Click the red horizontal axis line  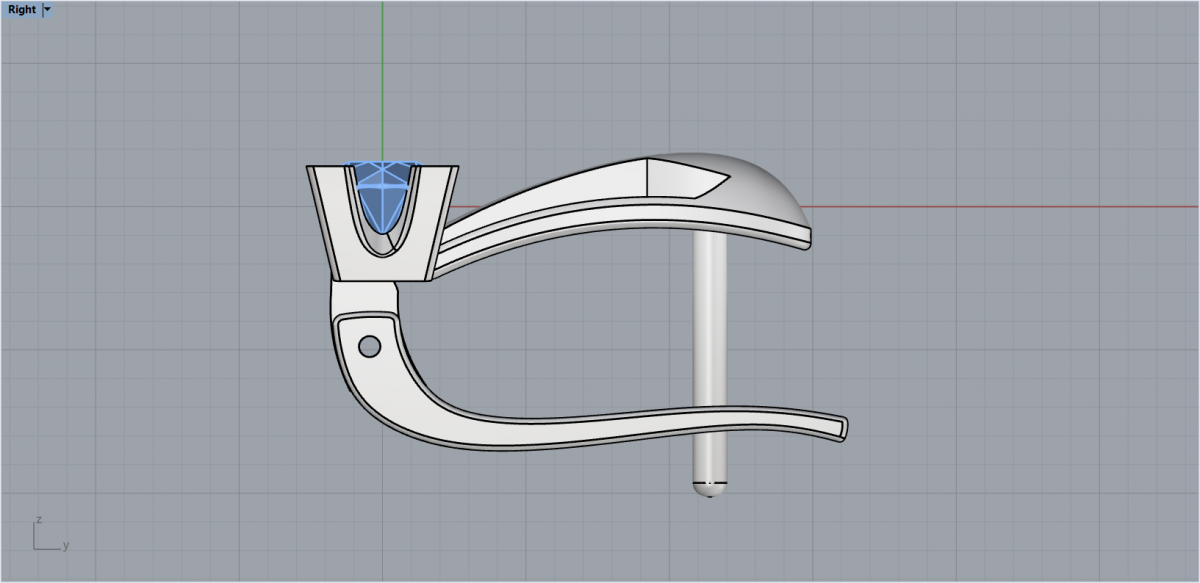[x=1000, y=207]
